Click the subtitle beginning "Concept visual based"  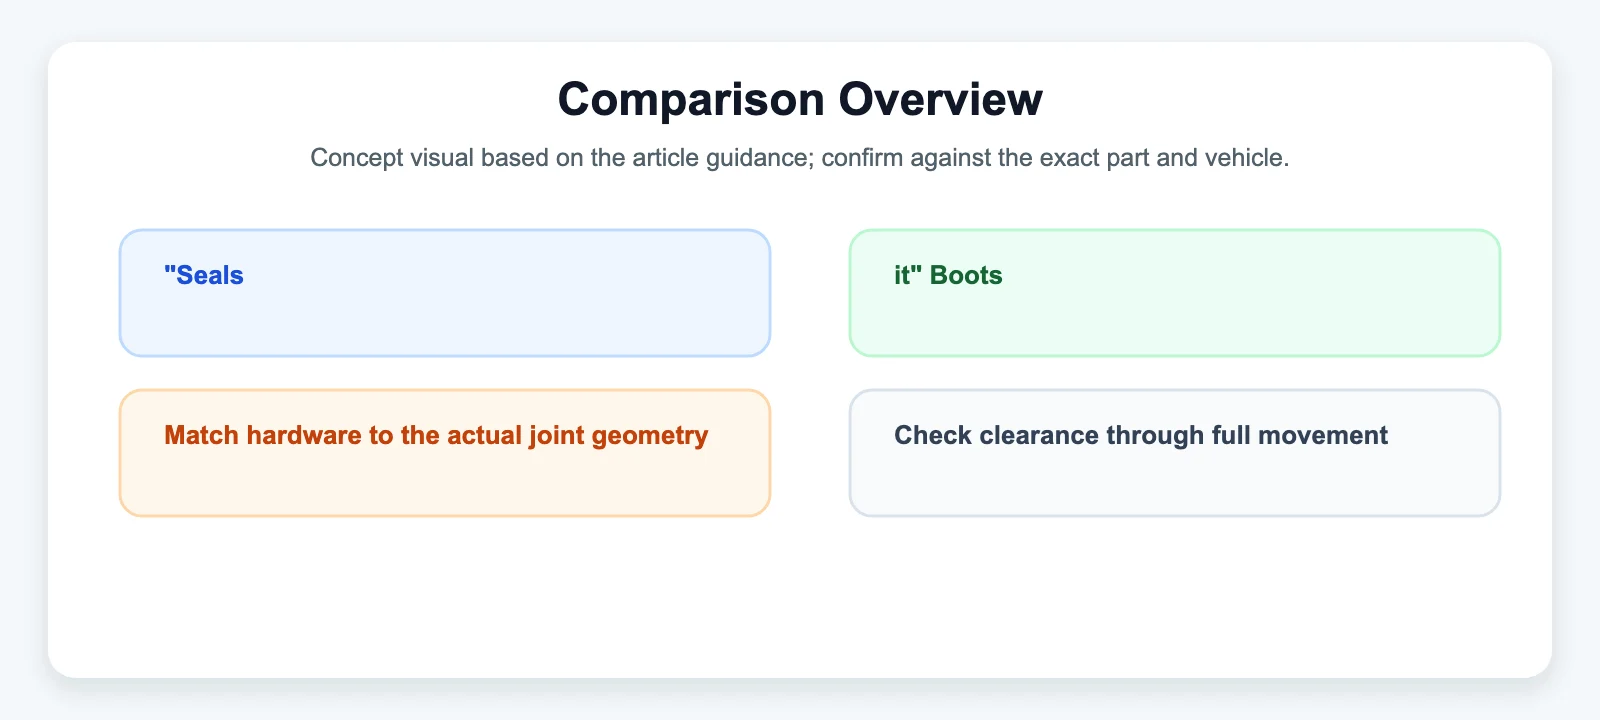tap(800, 157)
